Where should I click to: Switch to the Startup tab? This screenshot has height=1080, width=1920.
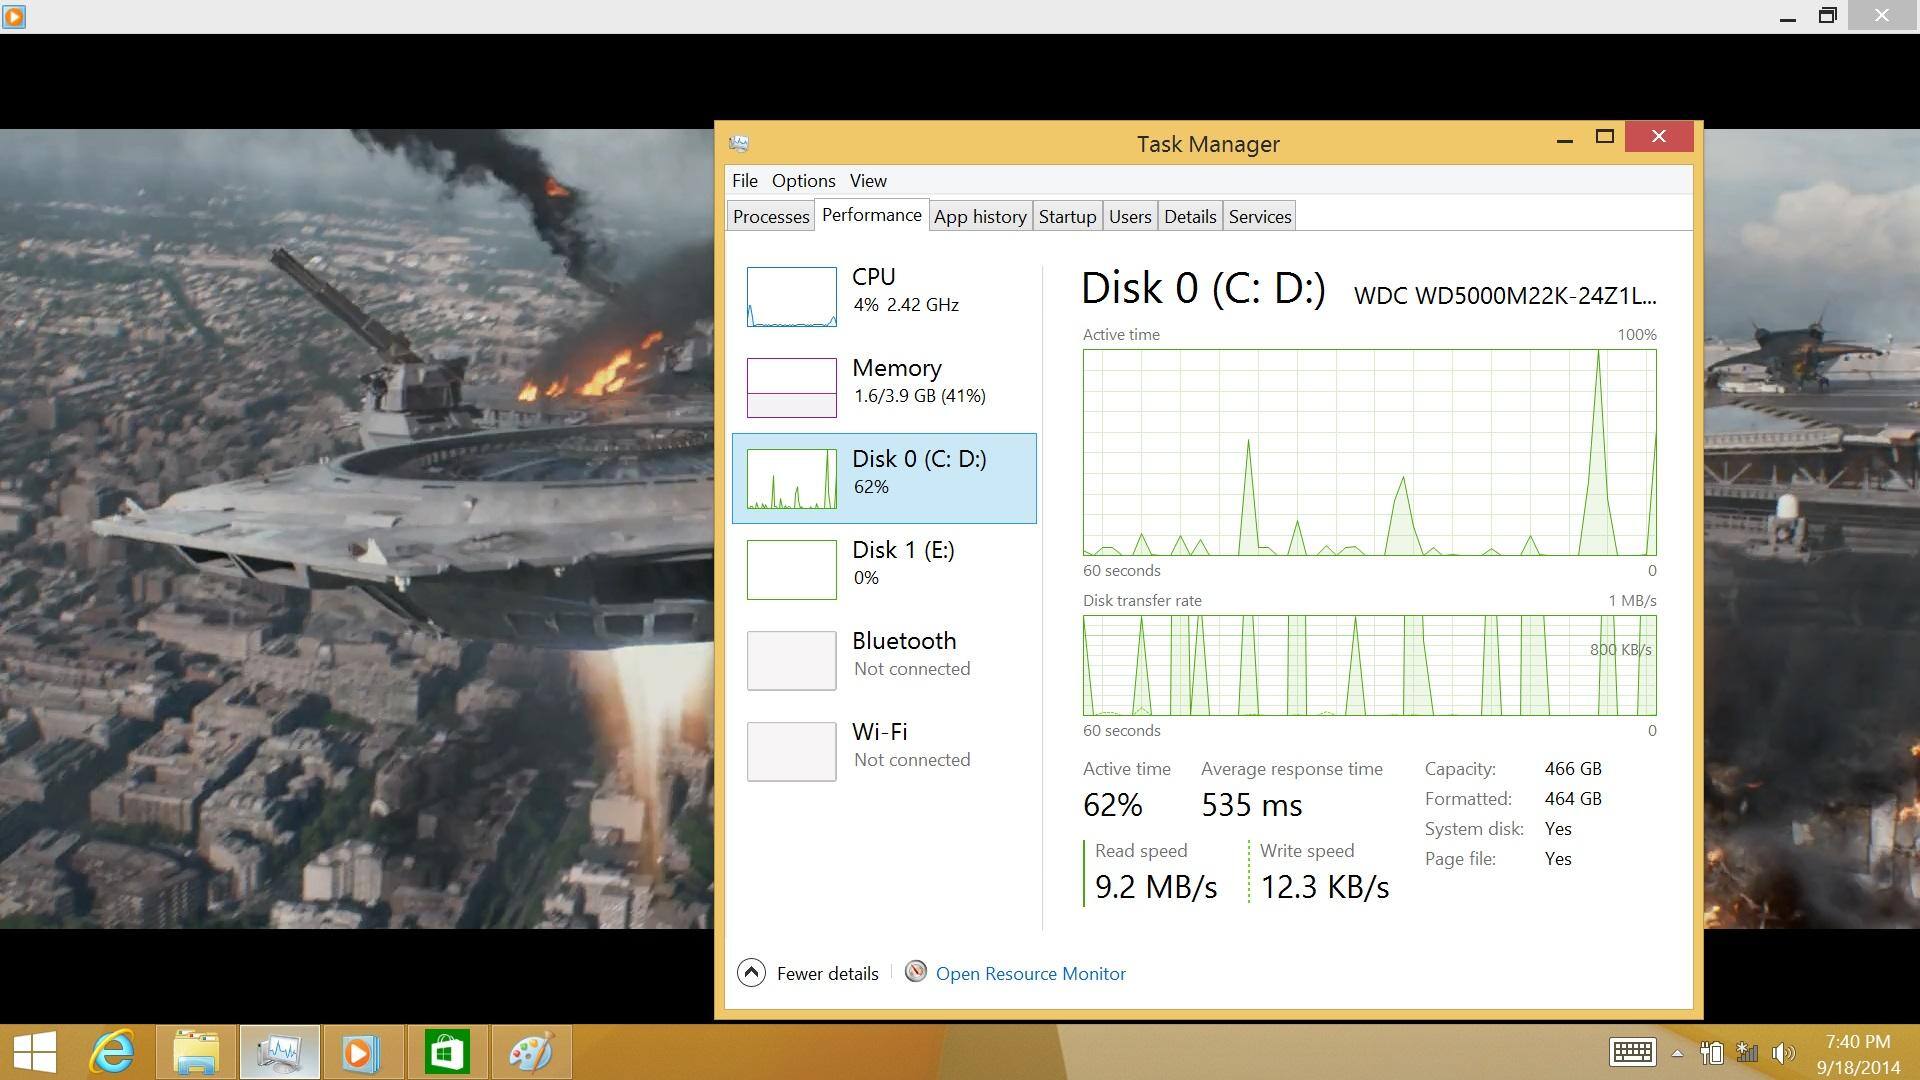[1067, 217]
